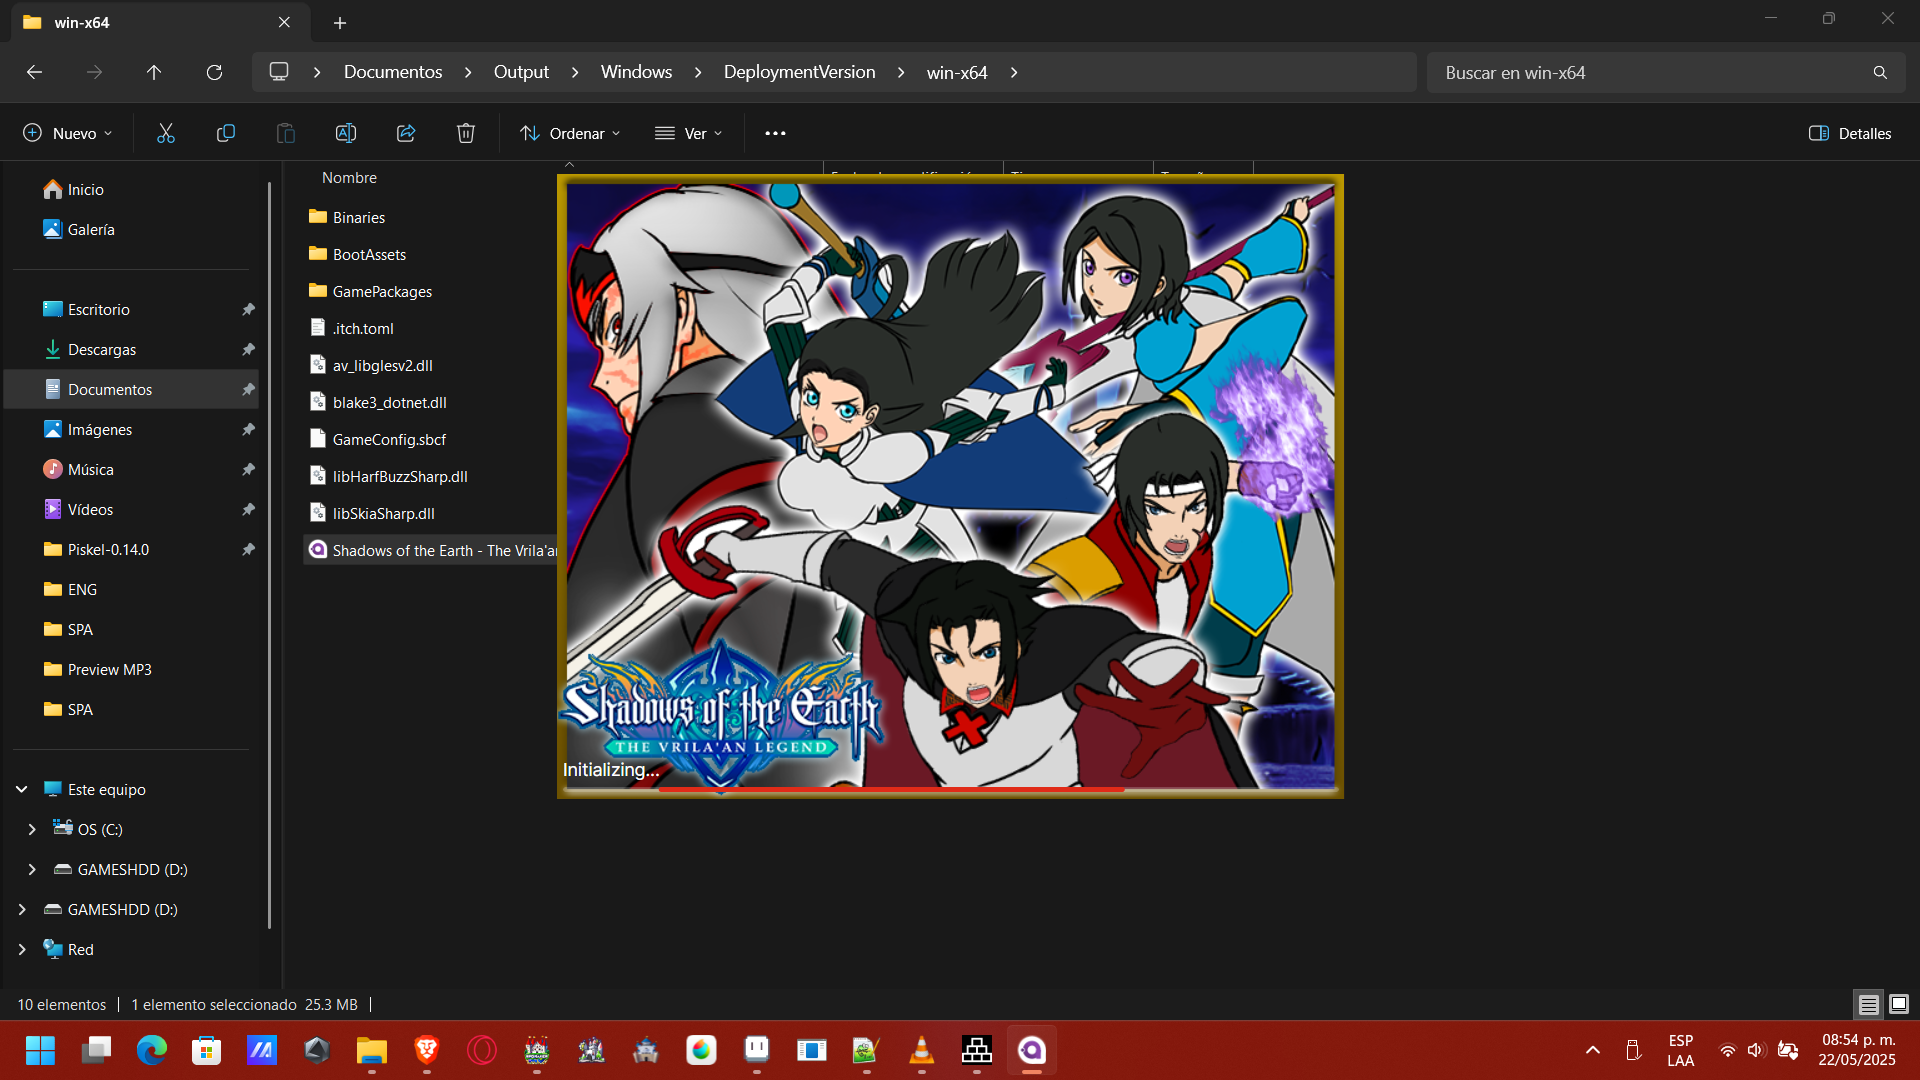Switch to large thumbnails view in status bar
This screenshot has width=1920, height=1080.
pos(1899,1004)
